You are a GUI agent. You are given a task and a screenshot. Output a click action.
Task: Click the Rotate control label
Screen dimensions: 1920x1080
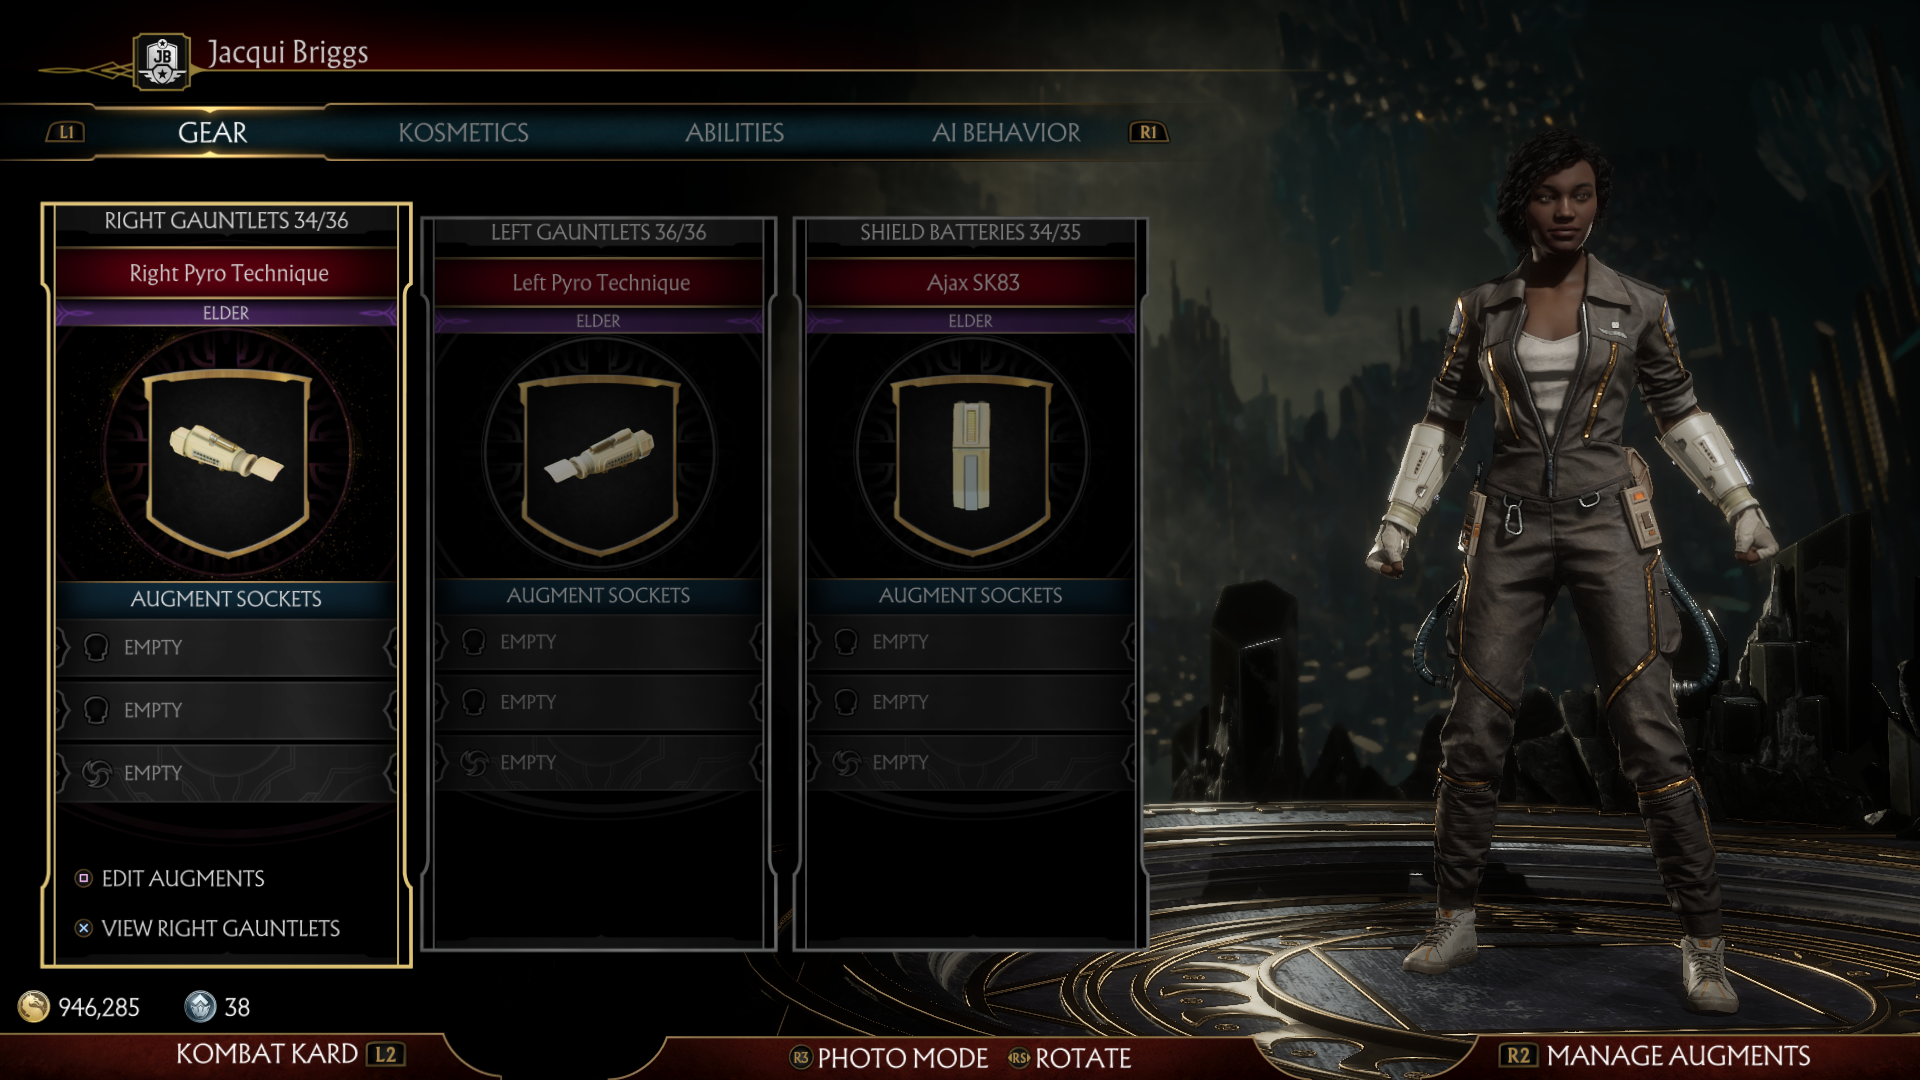coord(1083,1057)
